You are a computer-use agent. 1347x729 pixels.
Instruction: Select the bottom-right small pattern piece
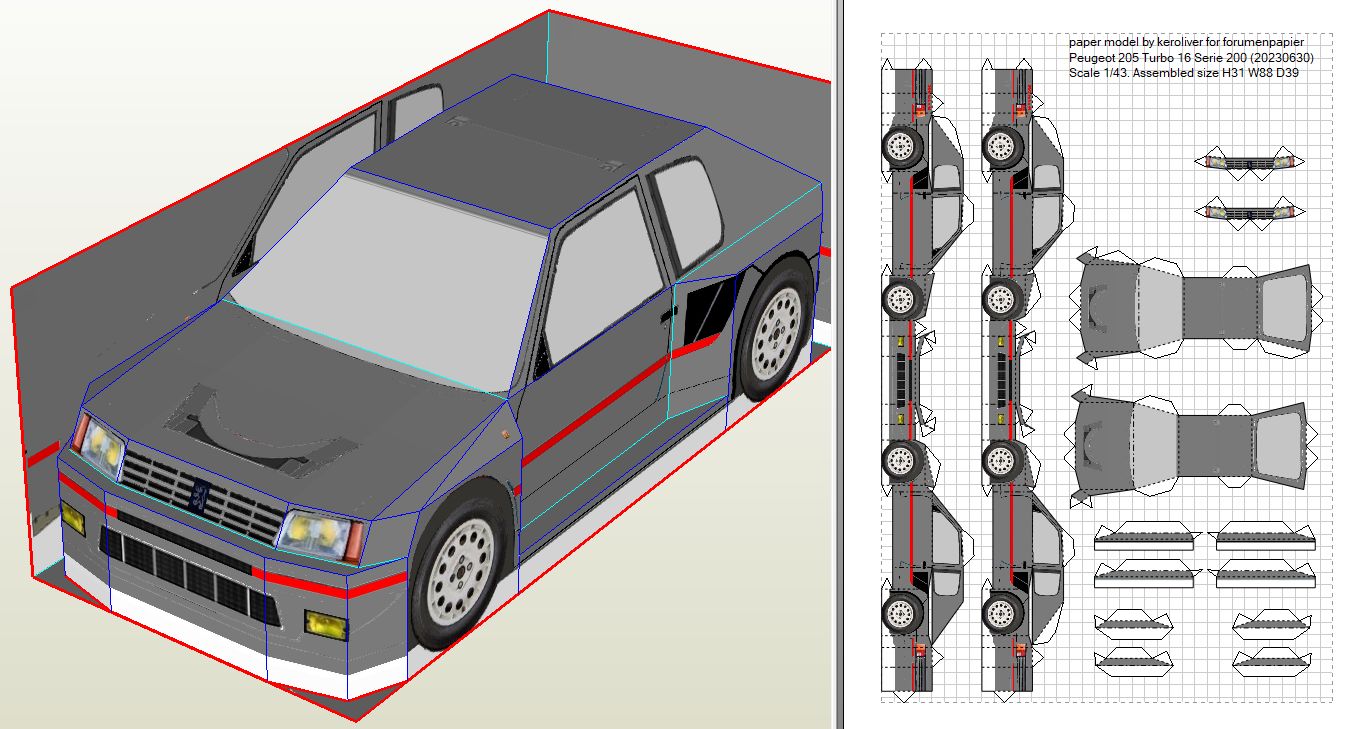[x=1270, y=660]
